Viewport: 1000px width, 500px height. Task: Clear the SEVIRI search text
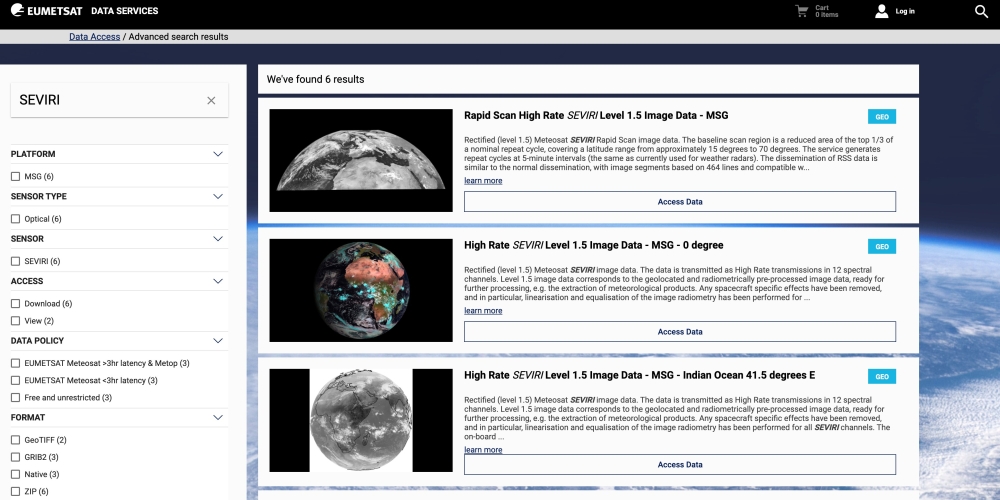tap(211, 100)
